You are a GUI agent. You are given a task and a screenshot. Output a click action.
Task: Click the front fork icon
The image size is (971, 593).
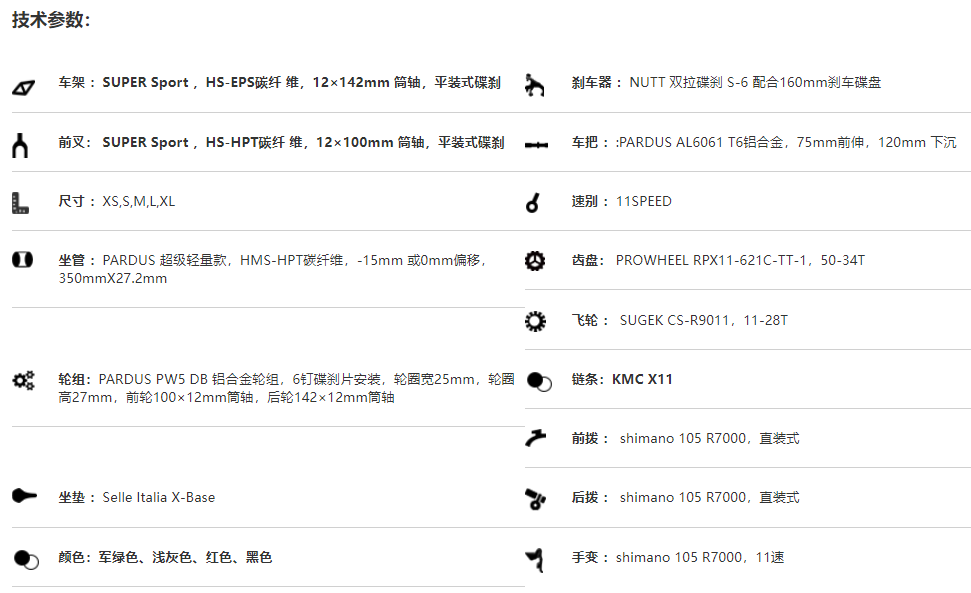[20, 145]
